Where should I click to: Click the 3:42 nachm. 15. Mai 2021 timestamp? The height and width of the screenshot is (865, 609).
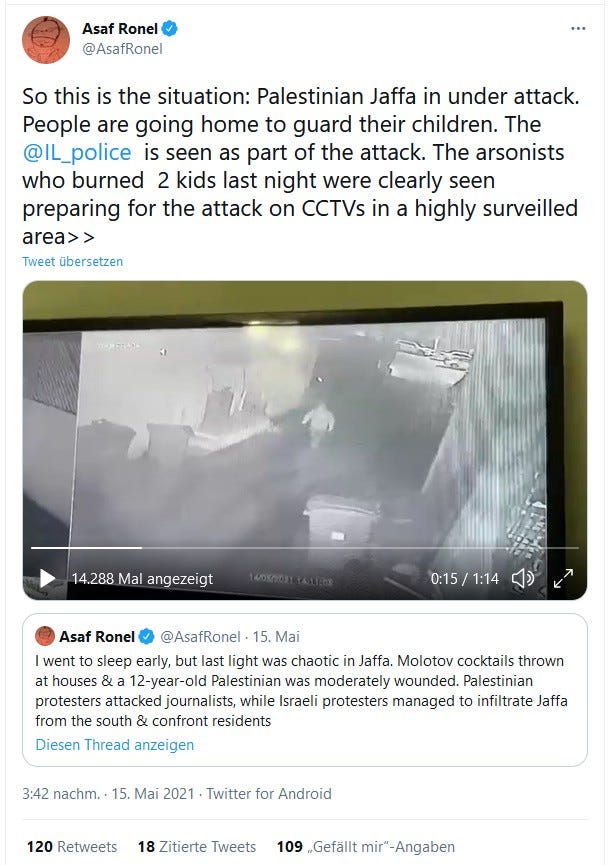click(x=108, y=794)
